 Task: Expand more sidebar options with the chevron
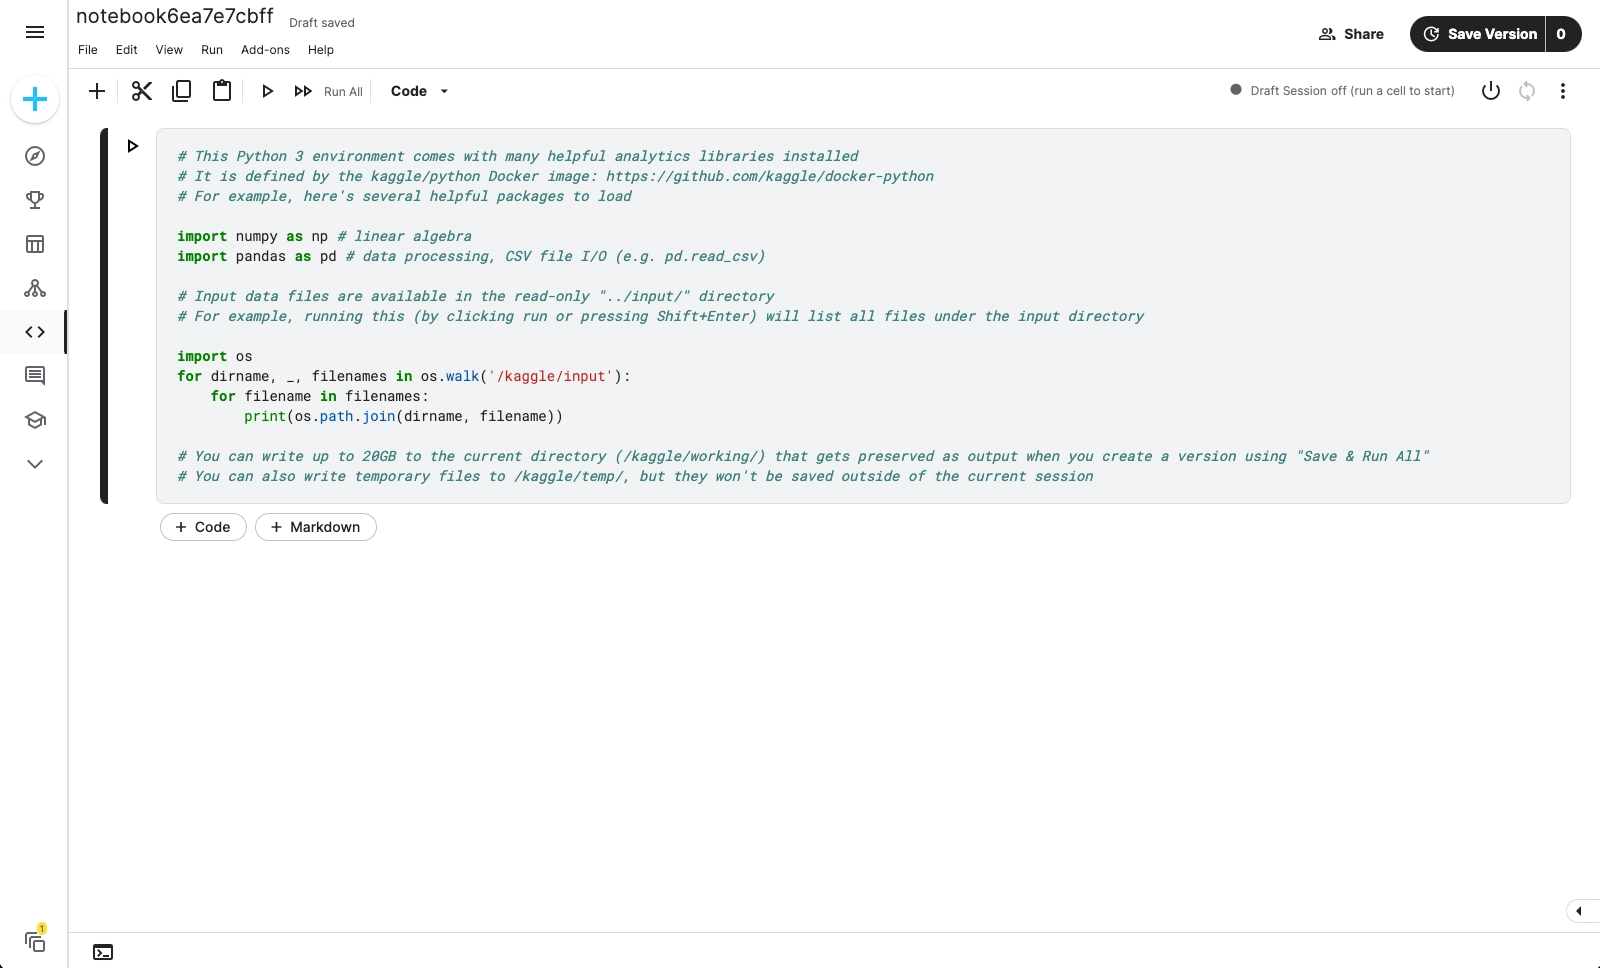[x=35, y=464]
